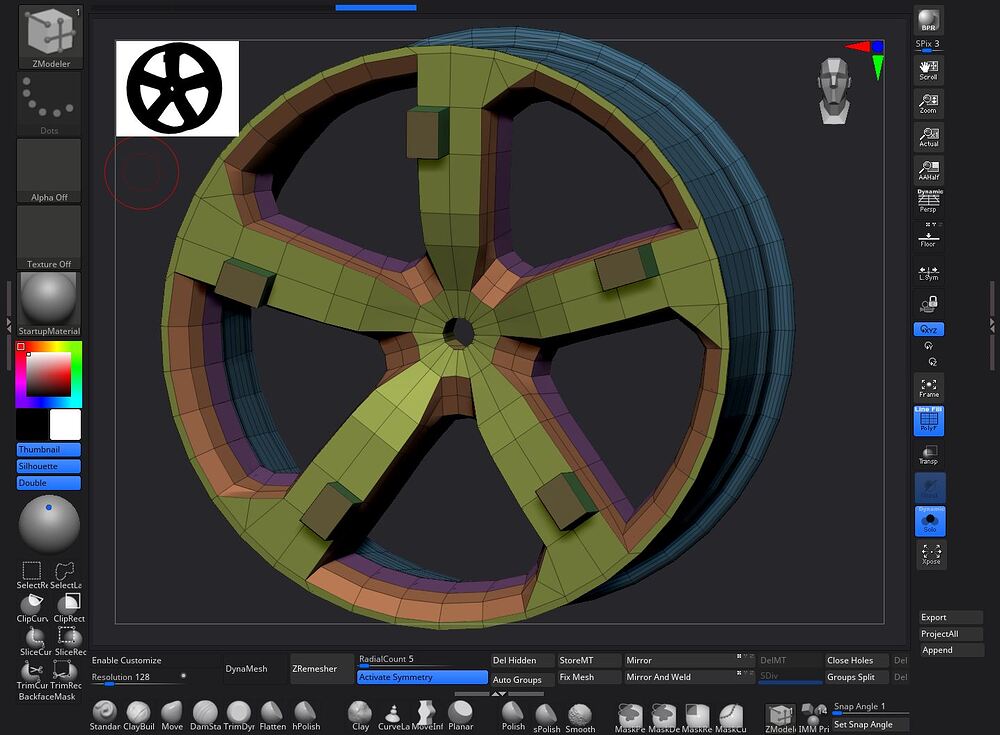
Task: Pick the MoveInfiniteDepth brush
Action: [x=427, y=716]
